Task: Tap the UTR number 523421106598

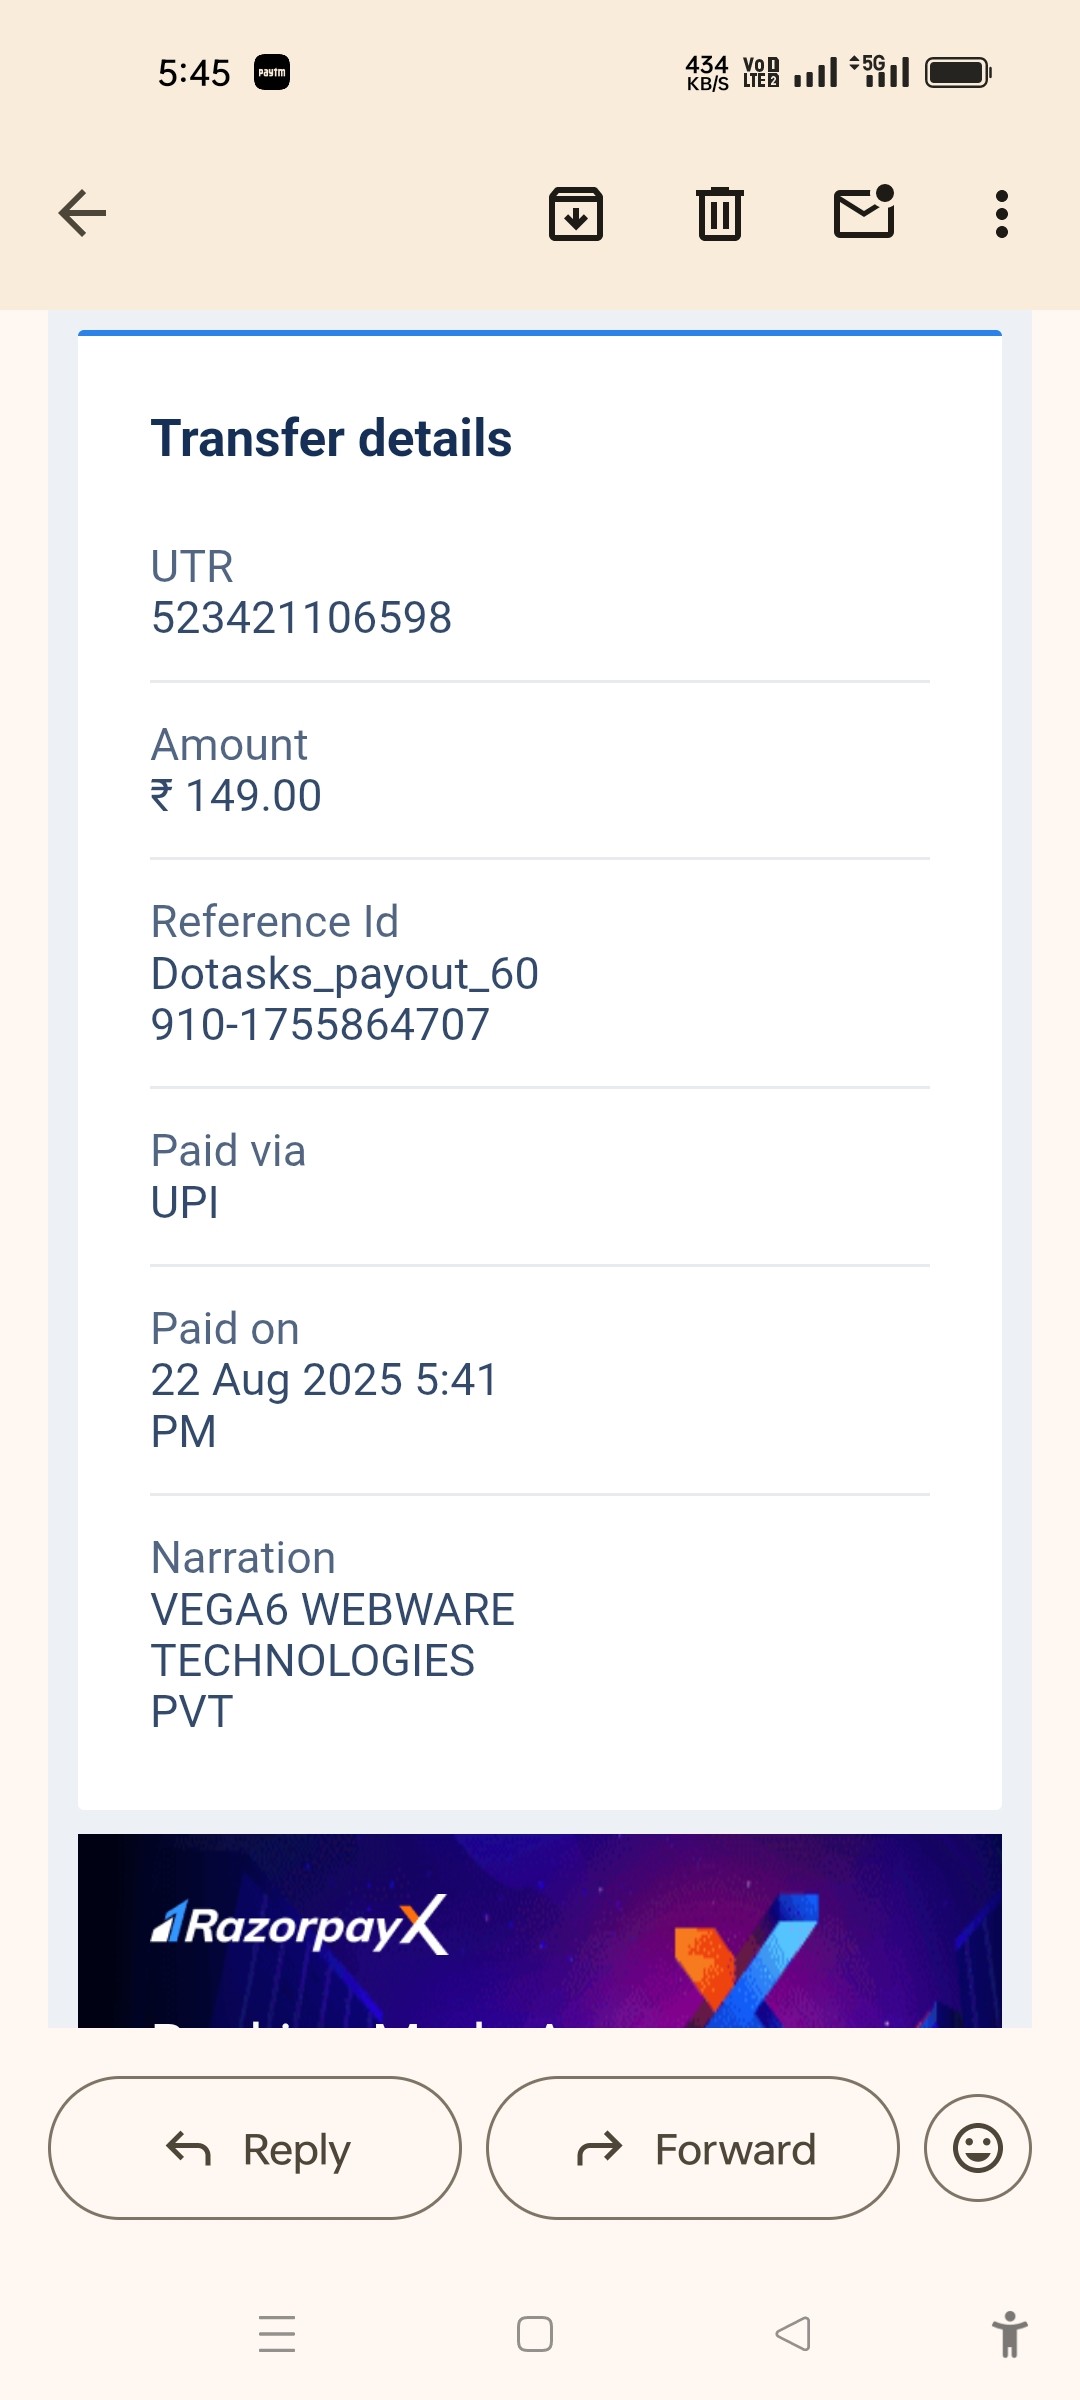Action: click(x=301, y=618)
